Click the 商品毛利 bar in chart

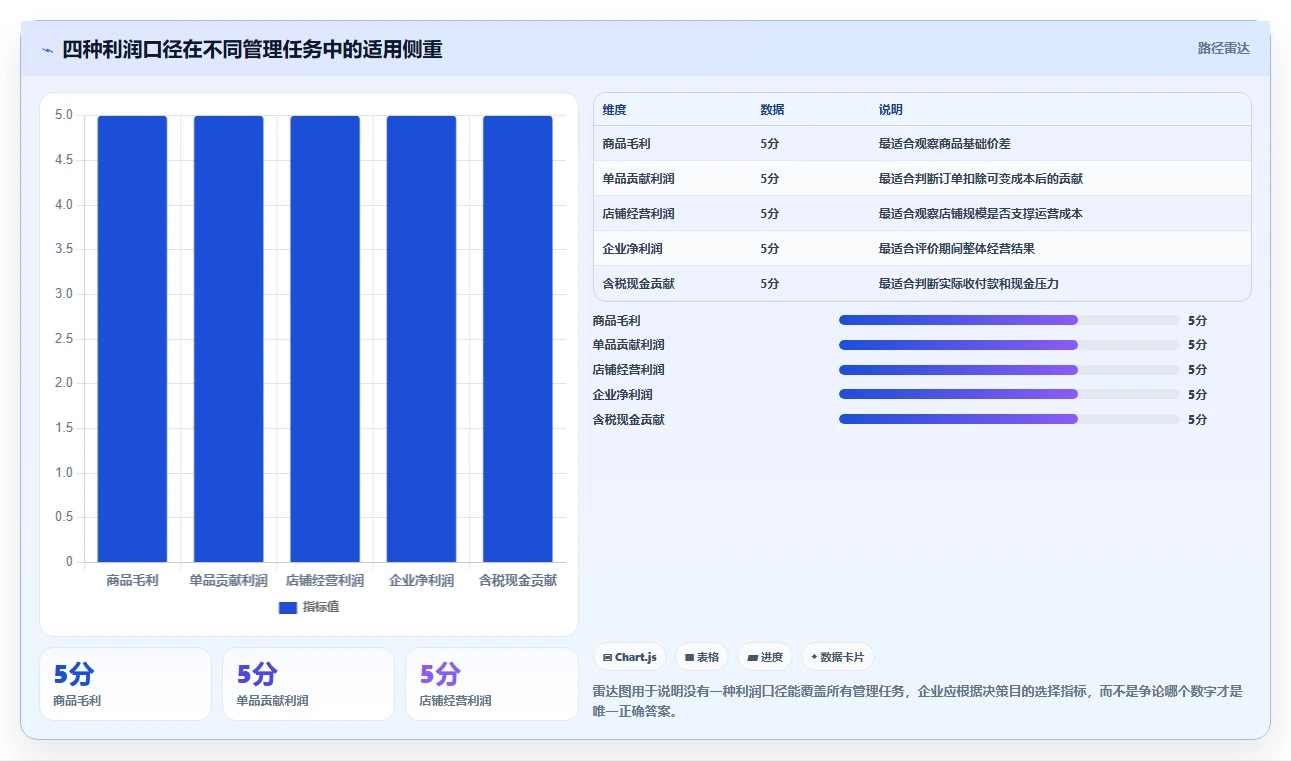click(132, 339)
